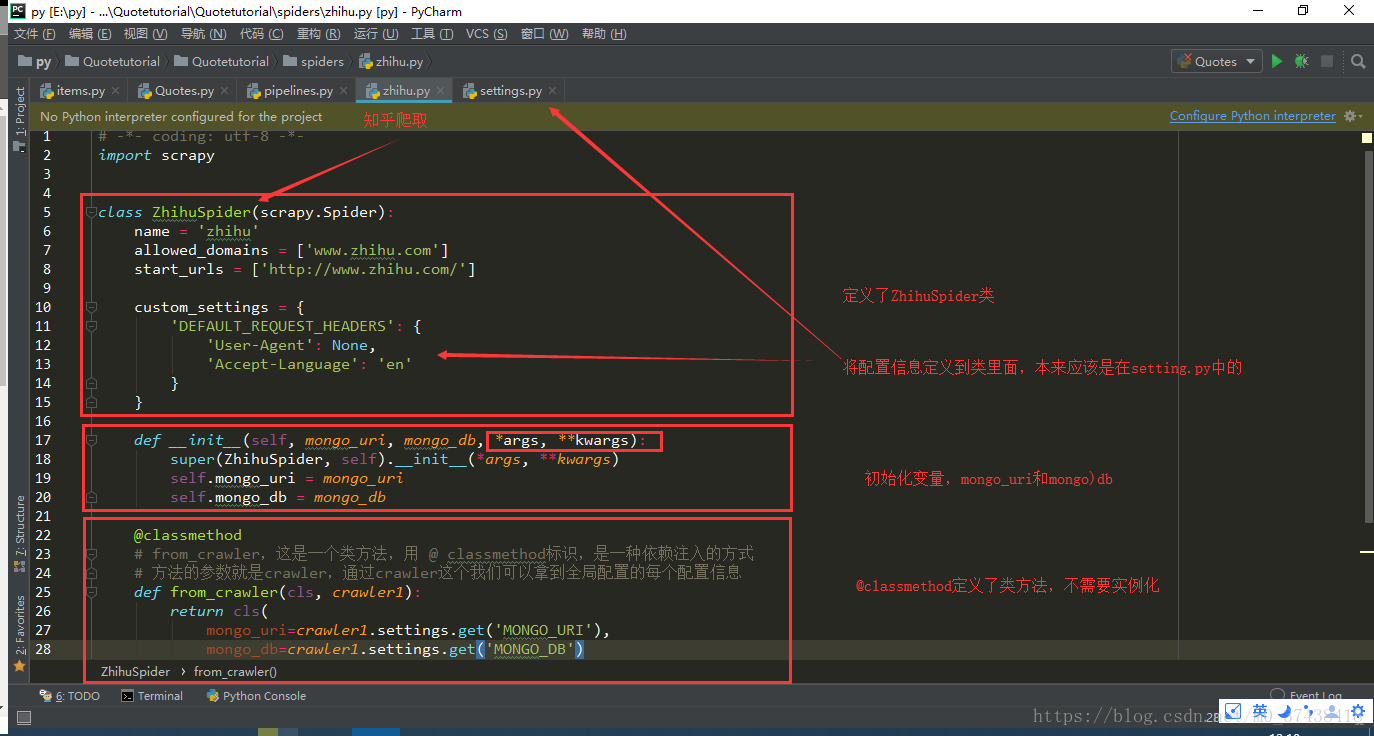1374x736 pixels.
Task: Open the 工具 (T) menu
Action: (x=432, y=33)
